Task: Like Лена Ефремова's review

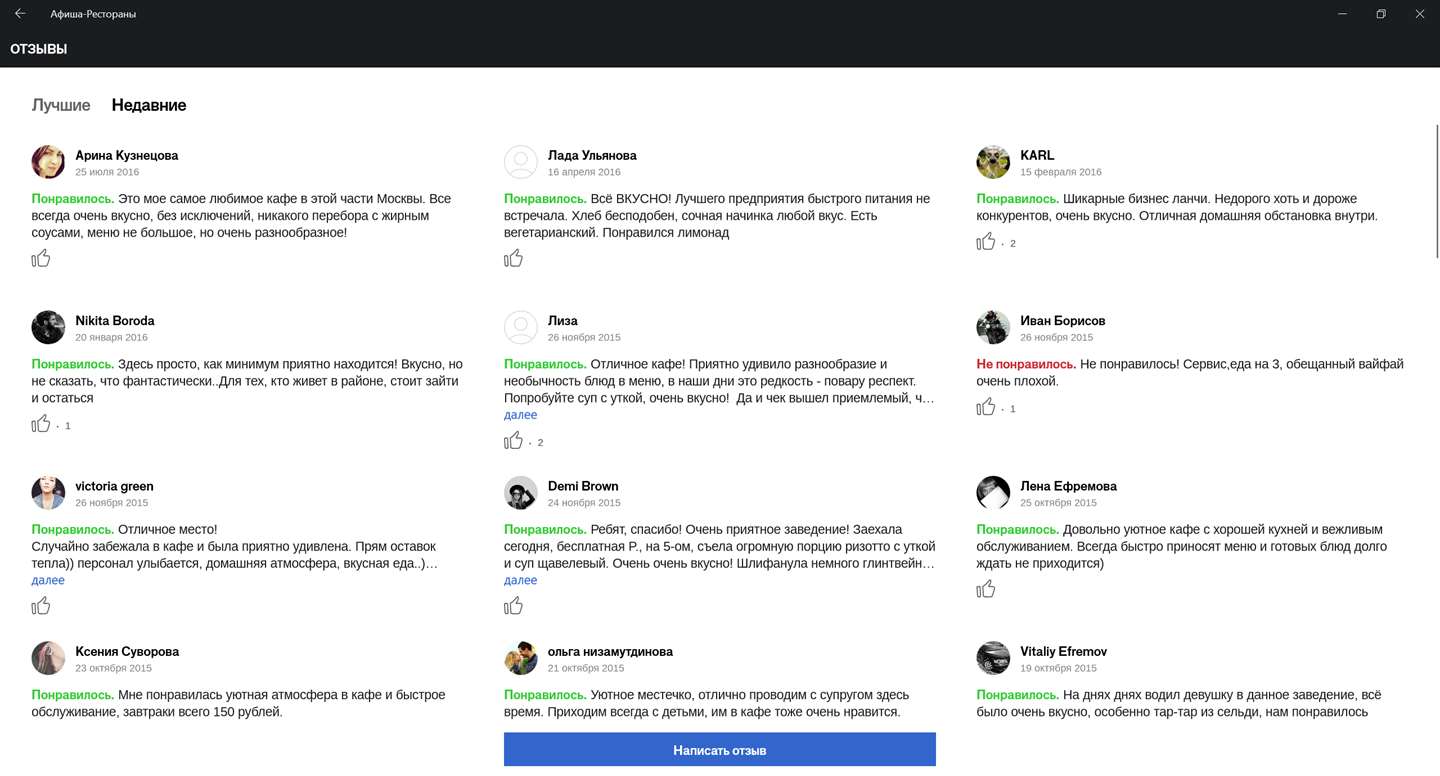Action: pos(986,589)
